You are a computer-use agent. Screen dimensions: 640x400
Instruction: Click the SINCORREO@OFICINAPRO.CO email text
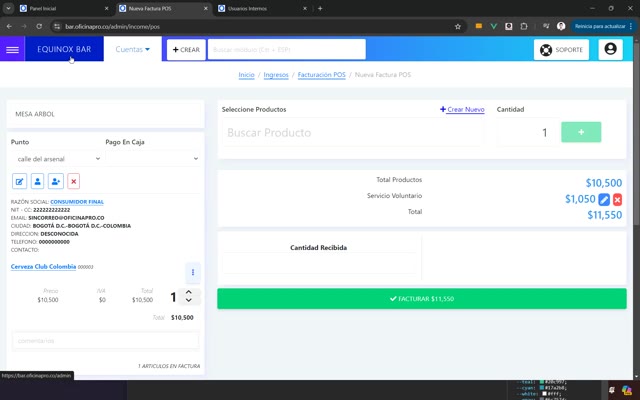pyautogui.click(x=66, y=218)
